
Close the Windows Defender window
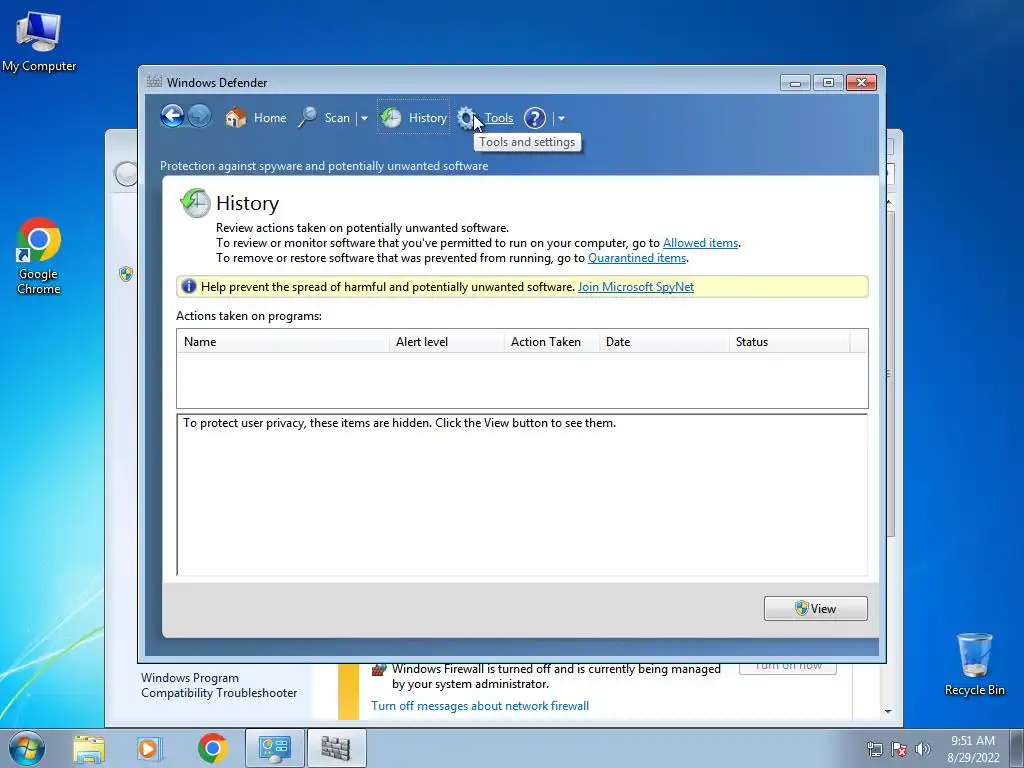click(x=861, y=83)
